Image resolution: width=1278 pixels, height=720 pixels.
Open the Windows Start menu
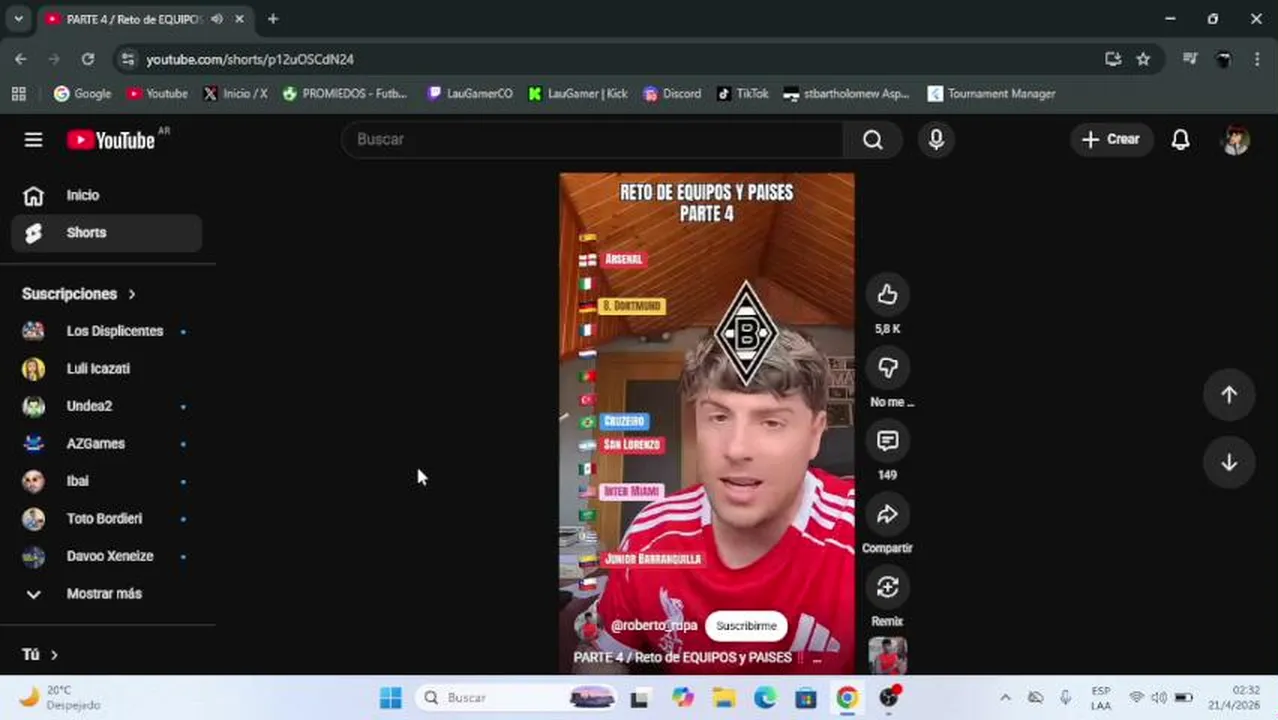391,697
